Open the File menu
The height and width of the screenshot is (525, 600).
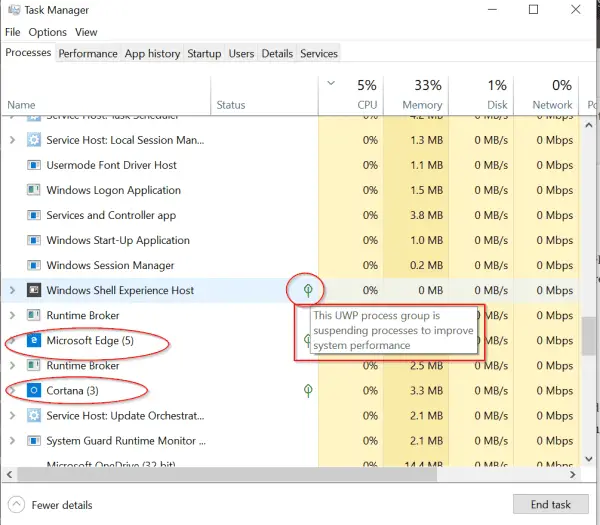point(13,32)
